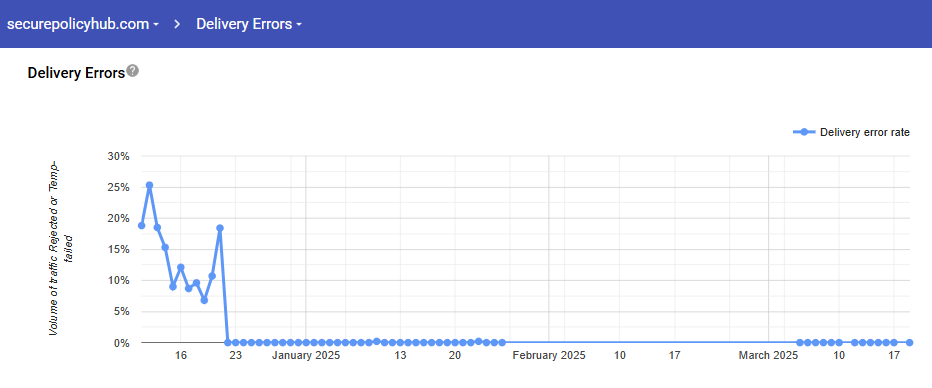Image resolution: width=932 pixels, height=388 pixels.
Task: Click the first data point on the chart
Action: pos(141,225)
